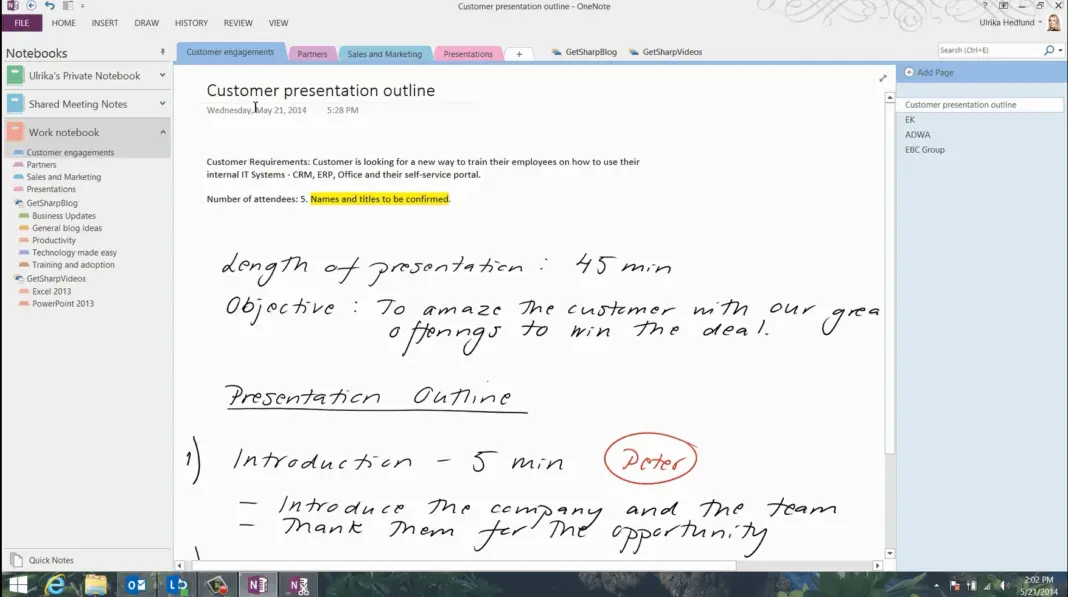This screenshot has width=1068, height=597.
Task: Open Quick Notes at the sidebar bottom
Action: click(x=50, y=560)
